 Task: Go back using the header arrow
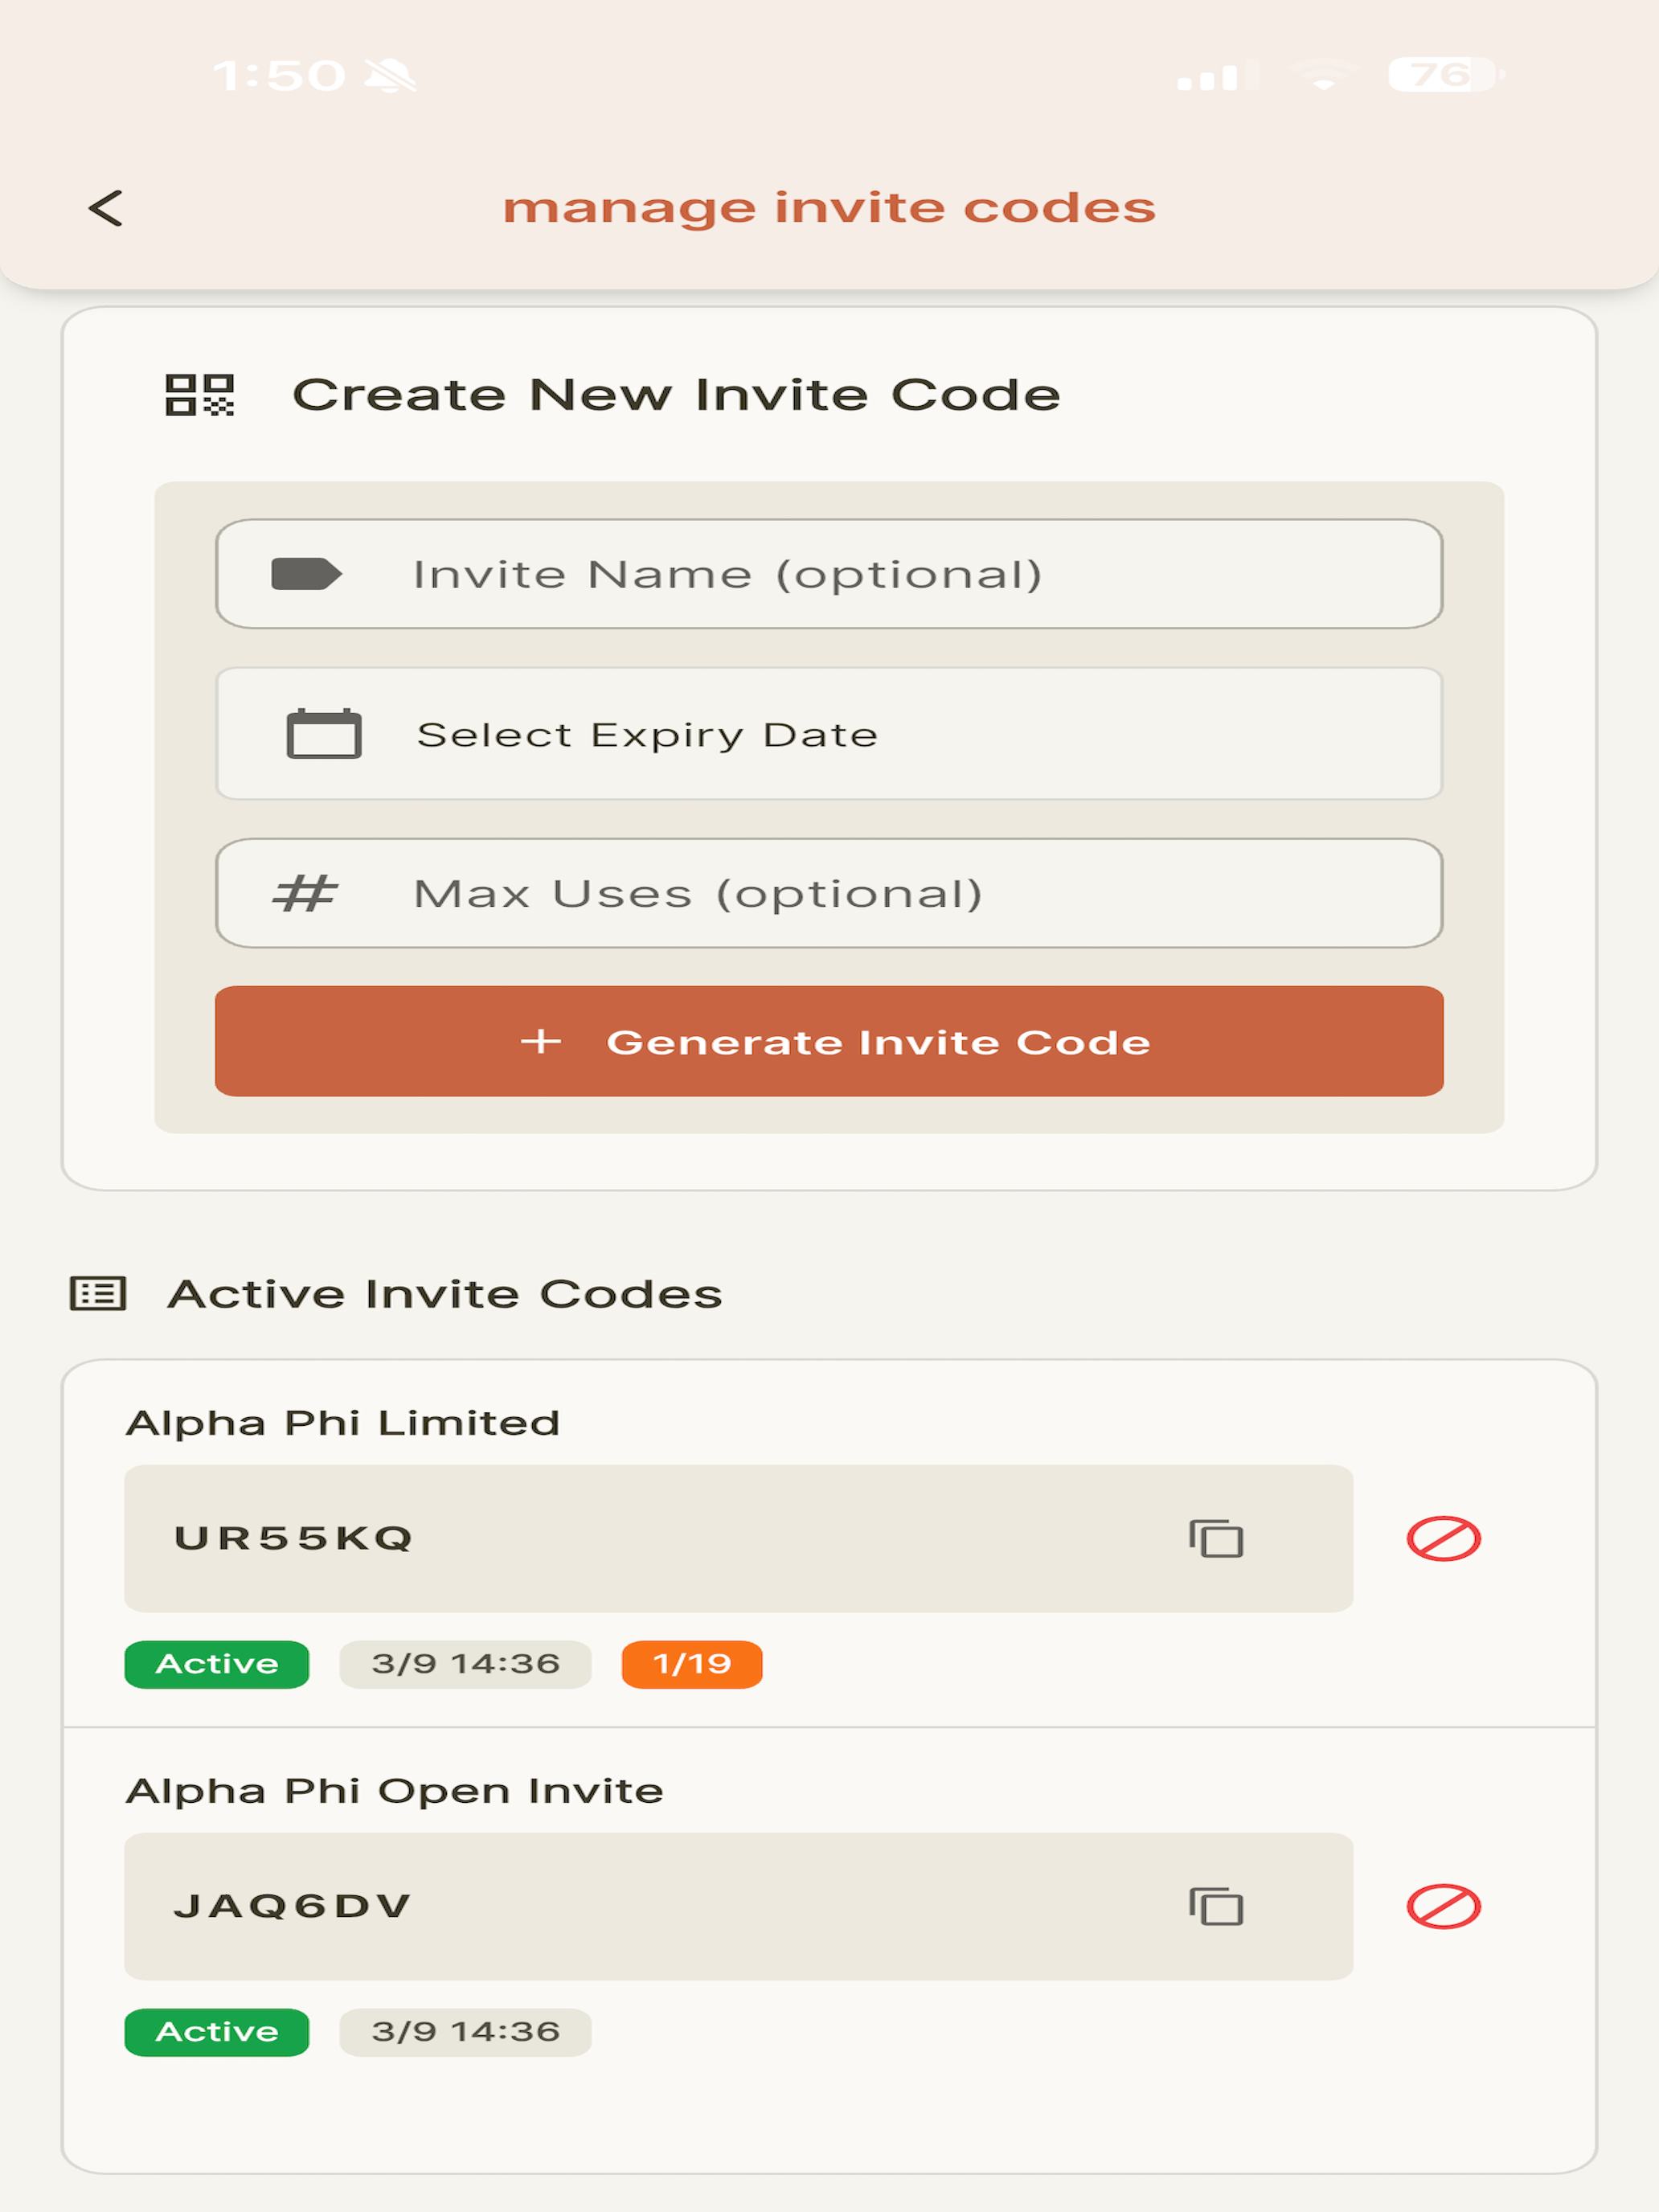click(x=106, y=208)
